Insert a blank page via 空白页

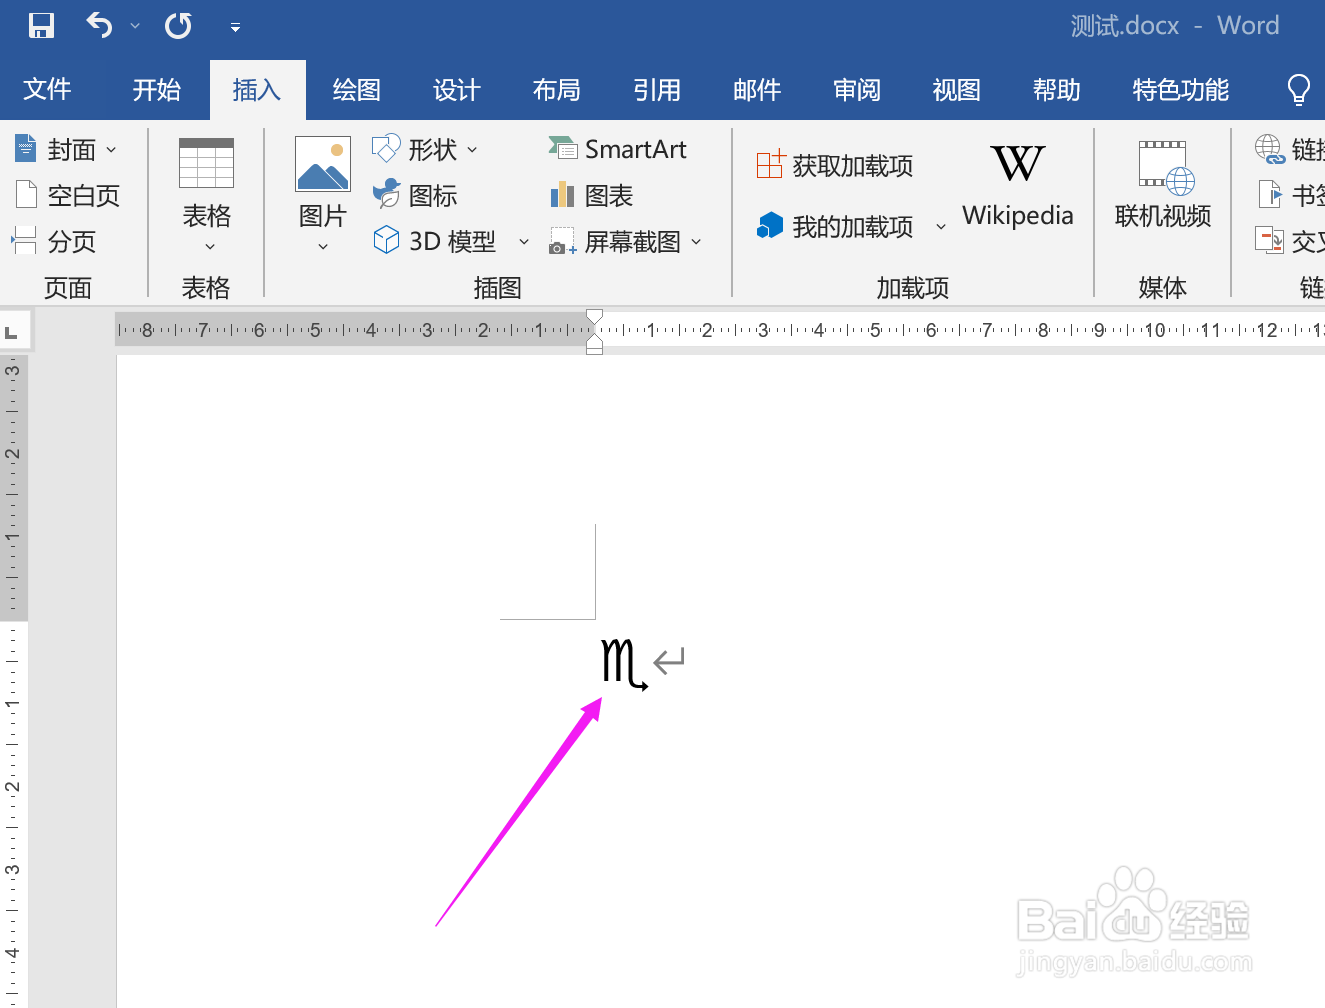pos(70,195)
